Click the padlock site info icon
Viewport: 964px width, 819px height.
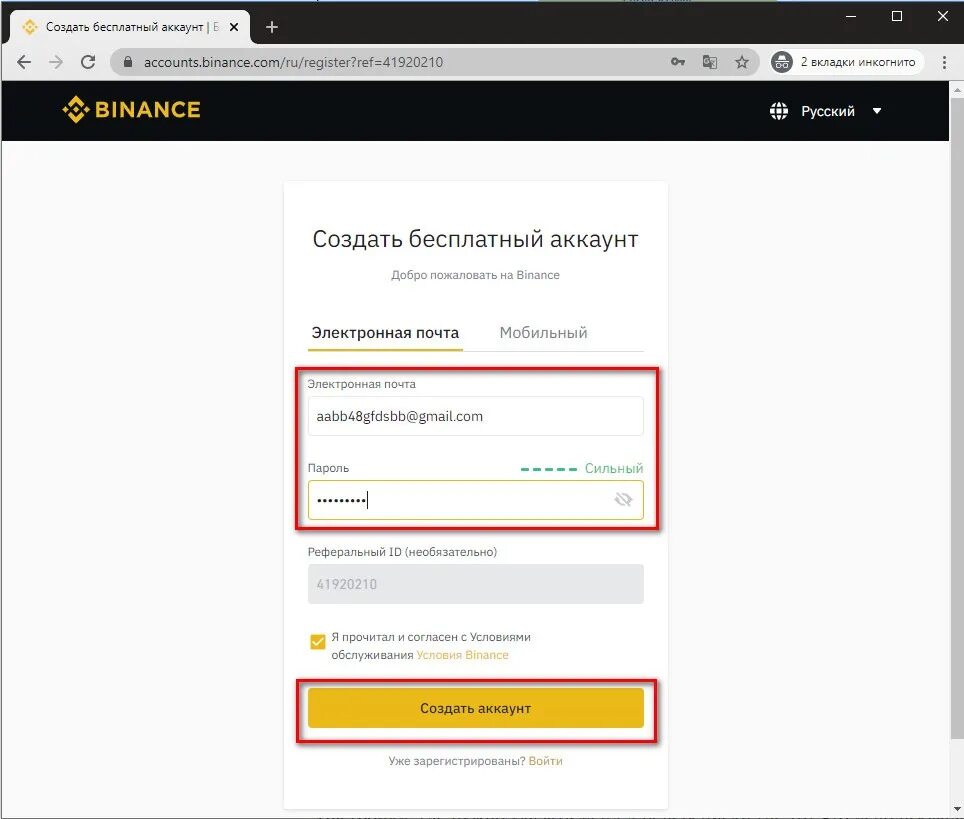click(x=128, y=61)
